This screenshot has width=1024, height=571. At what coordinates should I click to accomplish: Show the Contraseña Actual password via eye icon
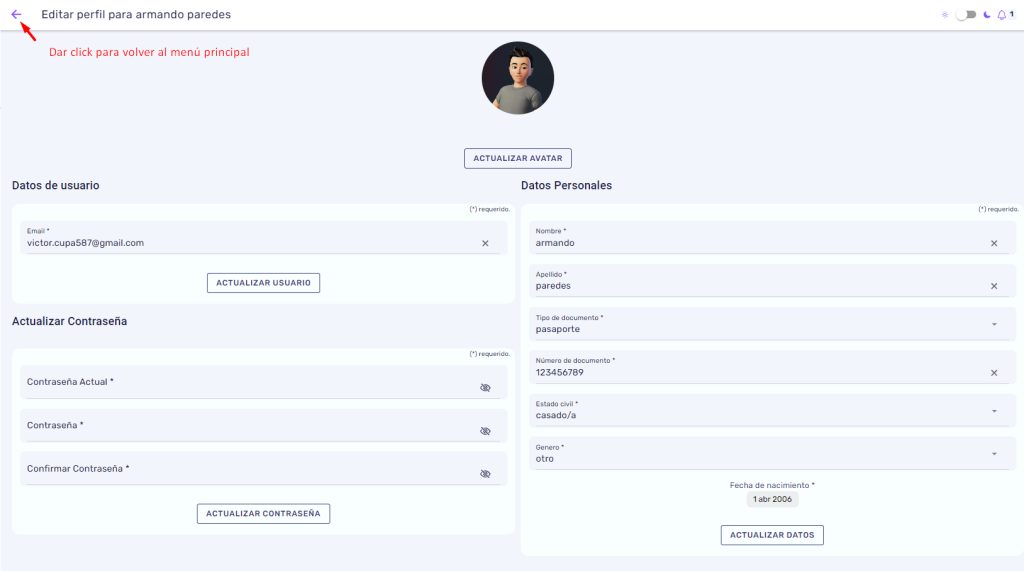pyautogui.click(x=485, y=387)
